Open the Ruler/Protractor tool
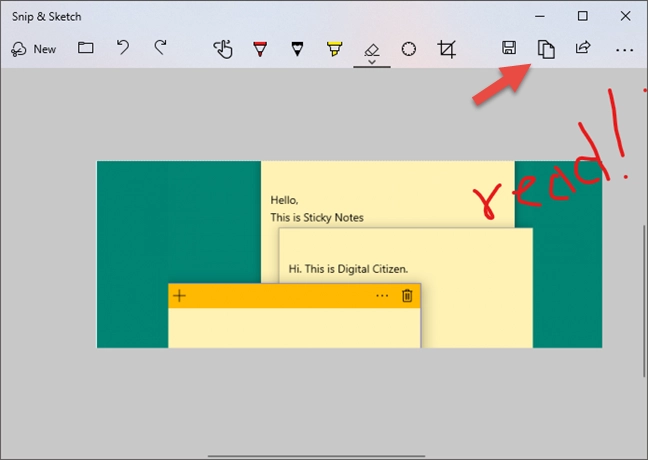Screen dimensions: 648x460 pyautogui.click(x=409, y=49)
